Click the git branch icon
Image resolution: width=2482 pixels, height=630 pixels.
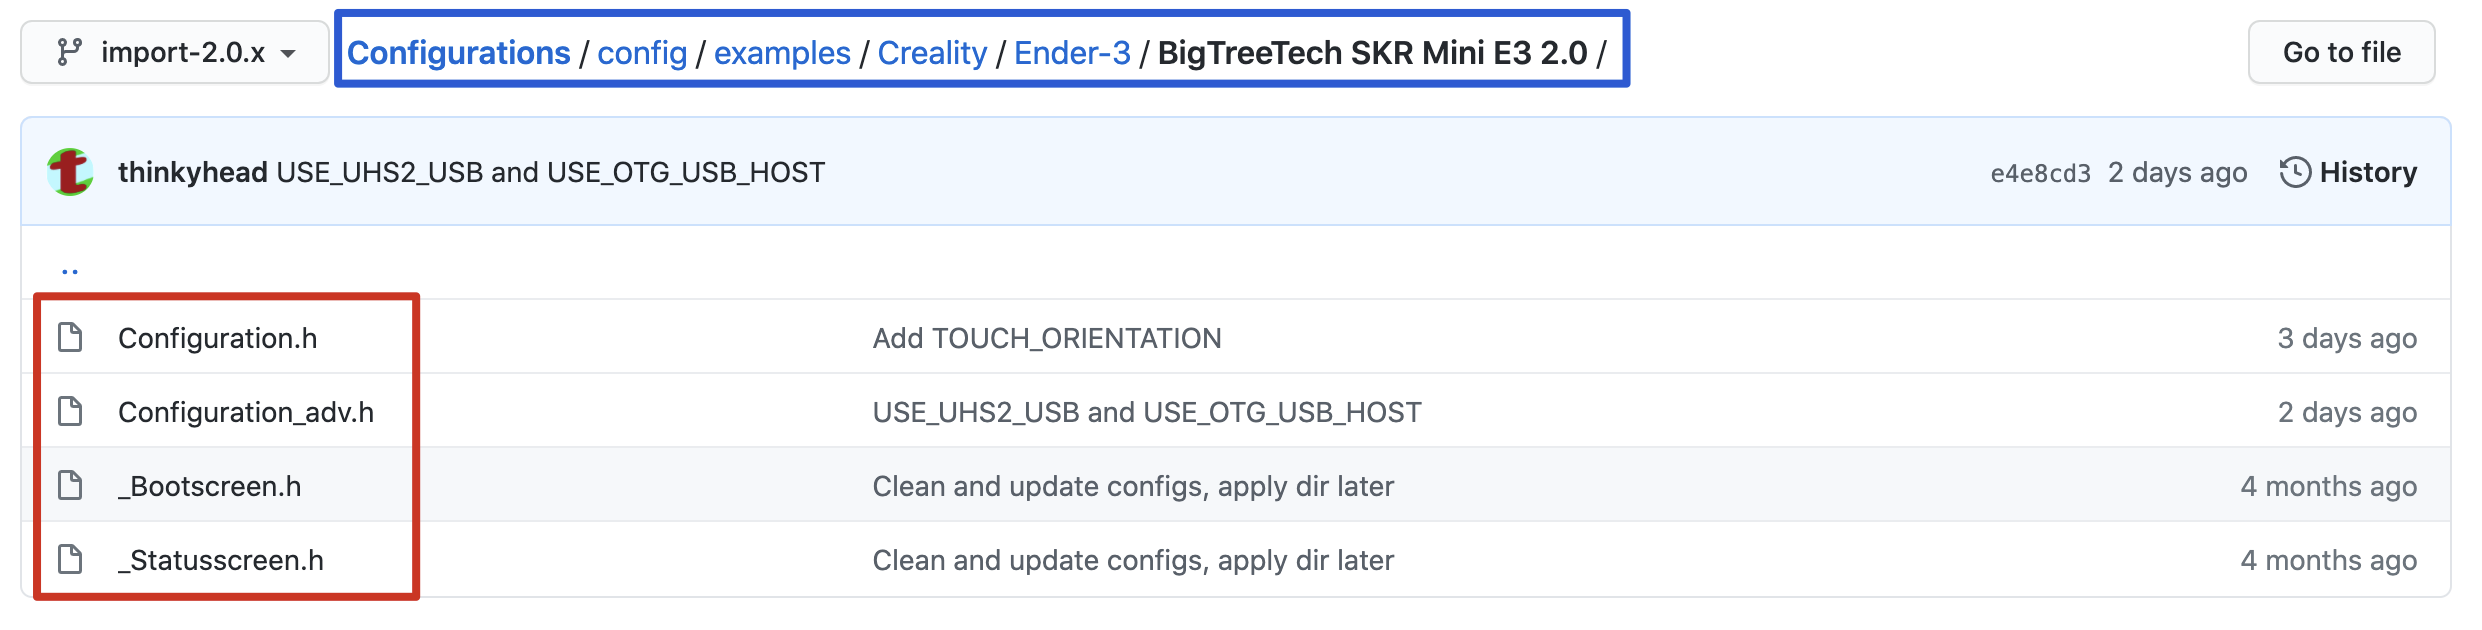point(69,52)
